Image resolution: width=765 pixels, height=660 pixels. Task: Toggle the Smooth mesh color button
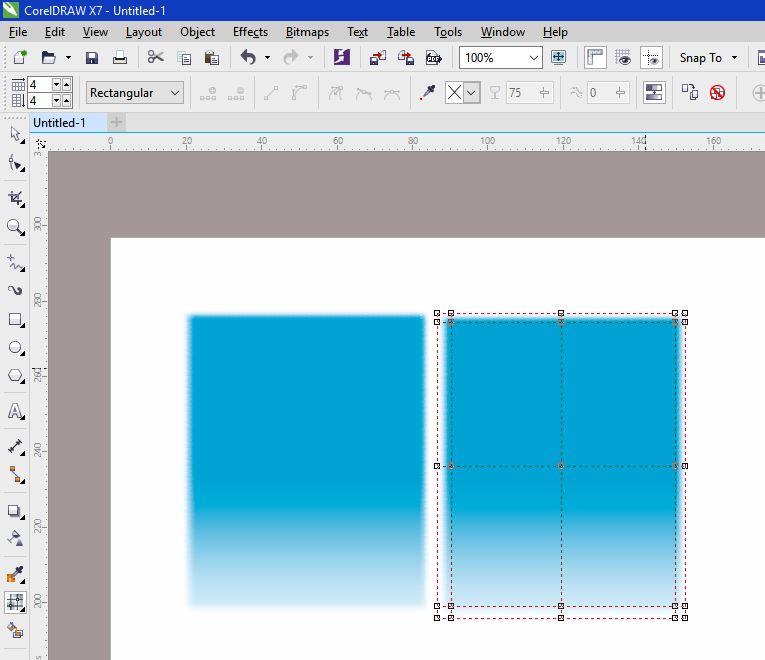(x=654, y=92)
